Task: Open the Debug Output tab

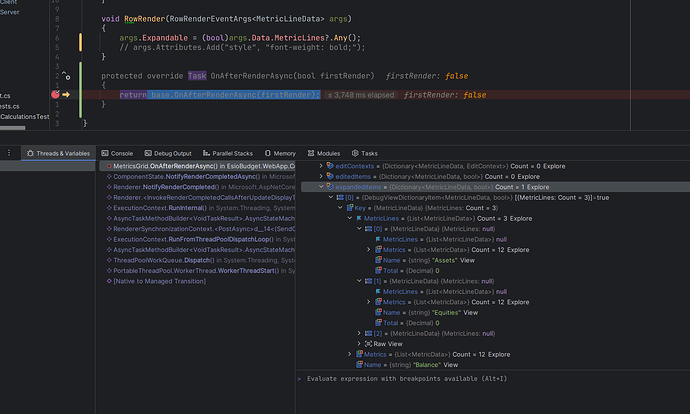Action: pyautogui.click(x=168, y=153)
